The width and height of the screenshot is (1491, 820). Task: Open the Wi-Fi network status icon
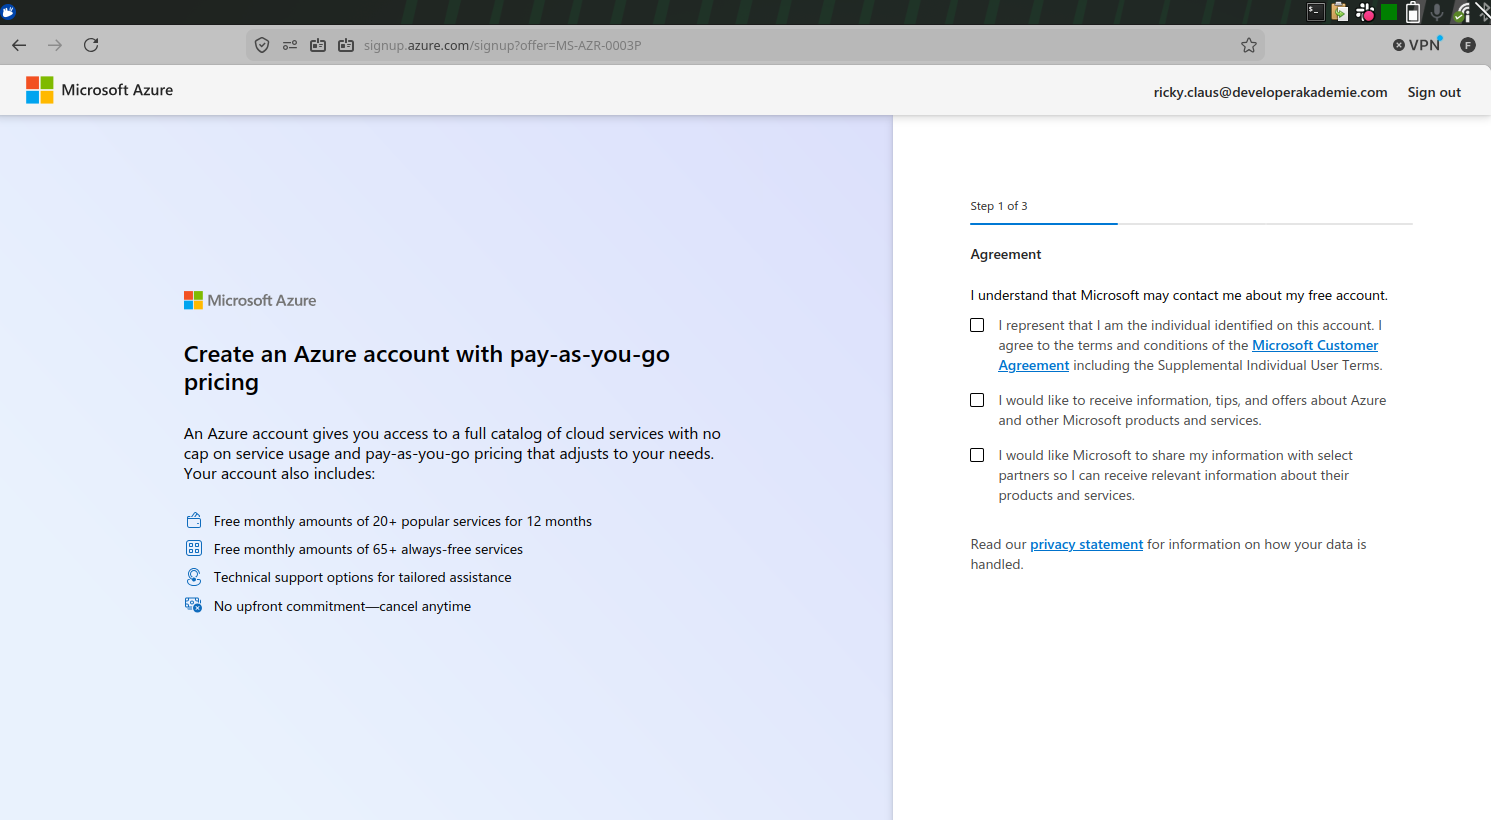1462,12
